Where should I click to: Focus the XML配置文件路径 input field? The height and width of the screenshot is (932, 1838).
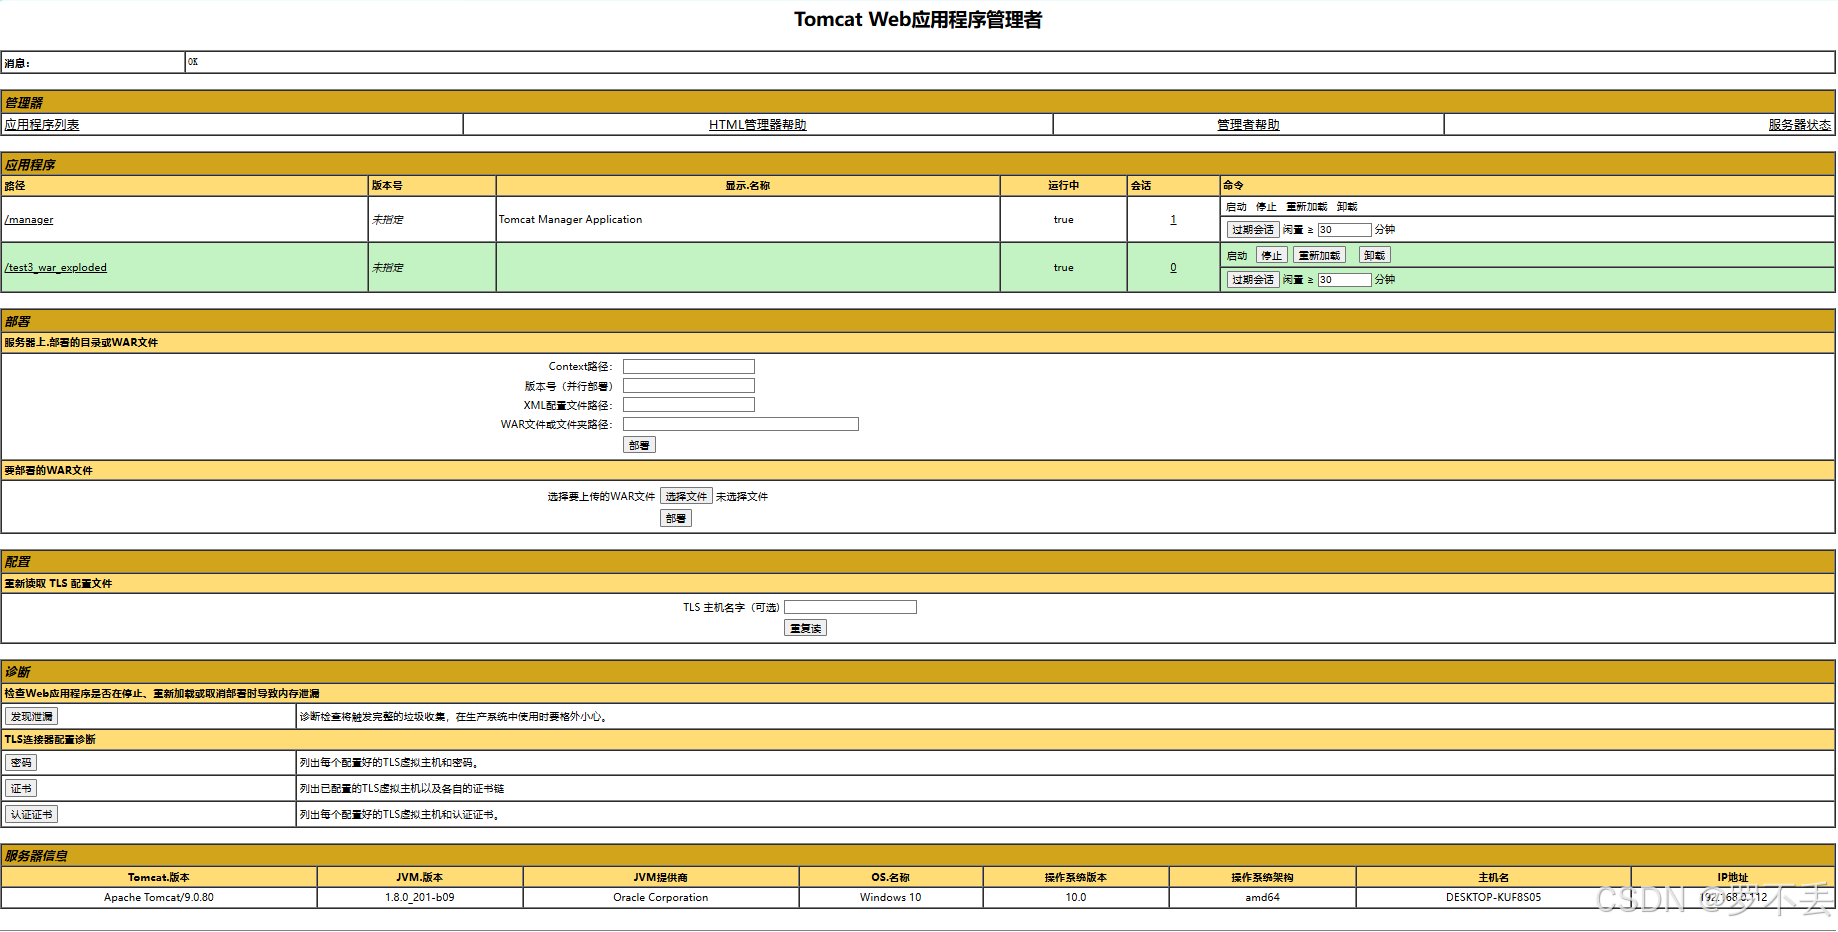[689, 405]
